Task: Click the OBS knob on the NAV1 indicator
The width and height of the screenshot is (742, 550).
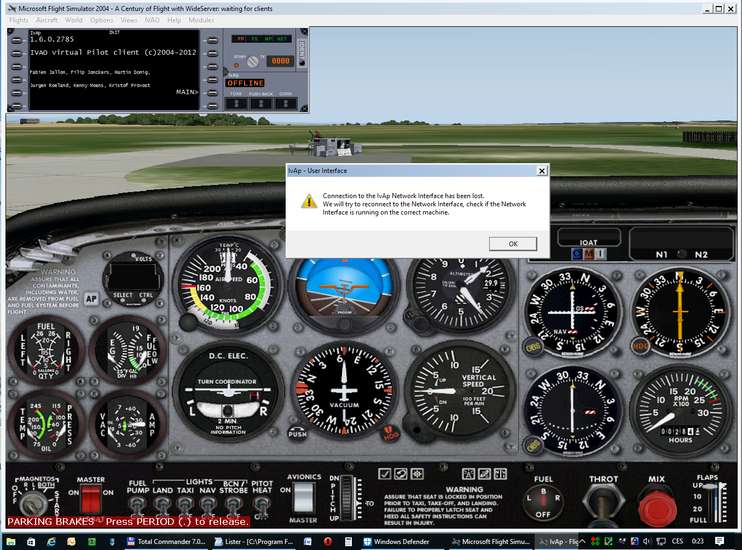Action: pos(532,348)
